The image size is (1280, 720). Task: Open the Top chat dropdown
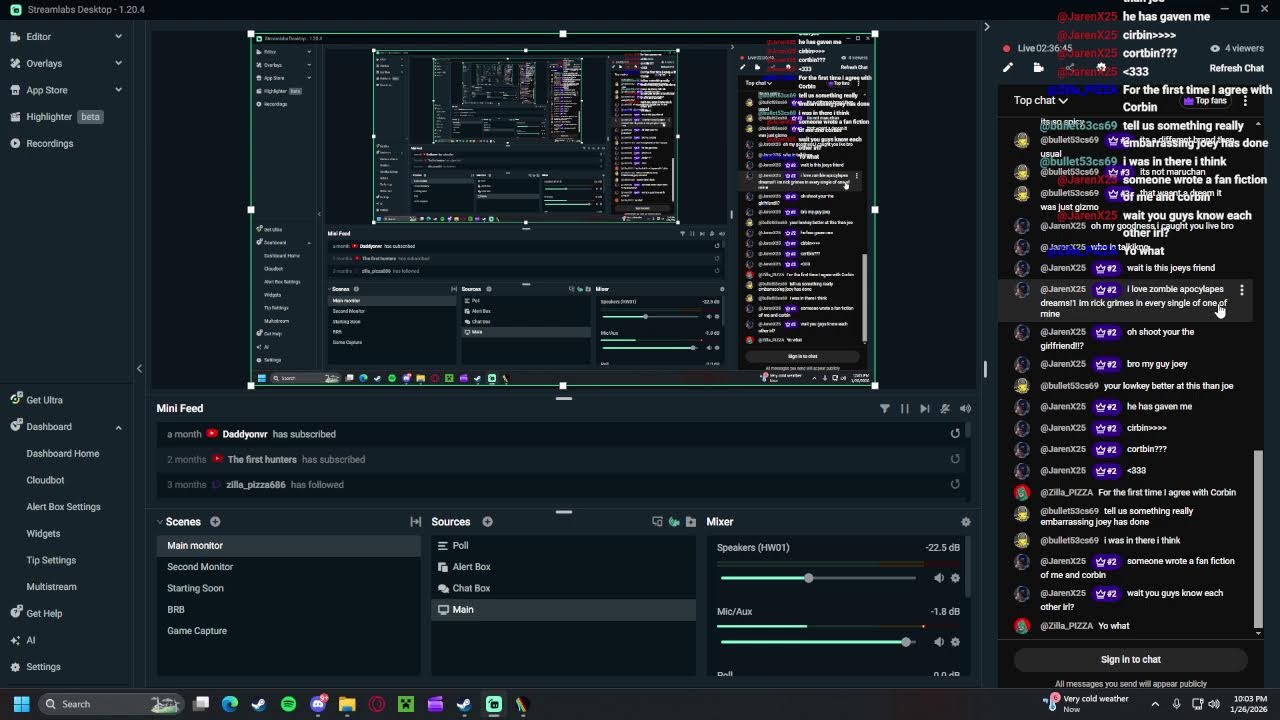1040,100
